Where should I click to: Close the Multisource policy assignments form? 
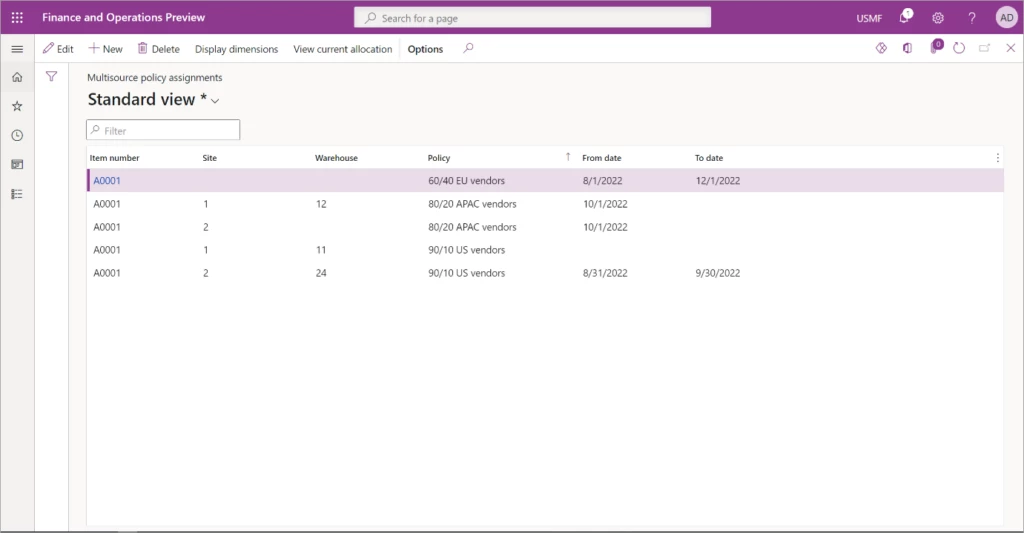pyautogui.click(x=1010, y=48)
